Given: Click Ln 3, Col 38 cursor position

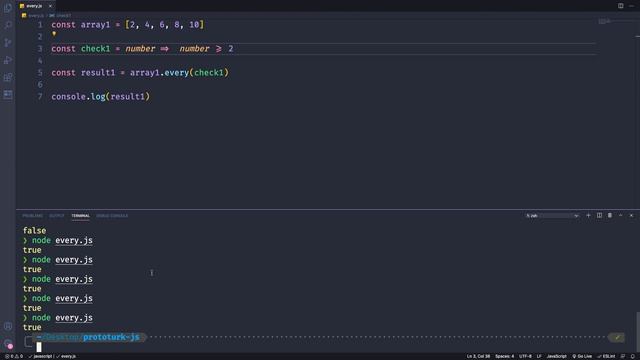Looking at the screenshot, I should (x=478, y=356).
